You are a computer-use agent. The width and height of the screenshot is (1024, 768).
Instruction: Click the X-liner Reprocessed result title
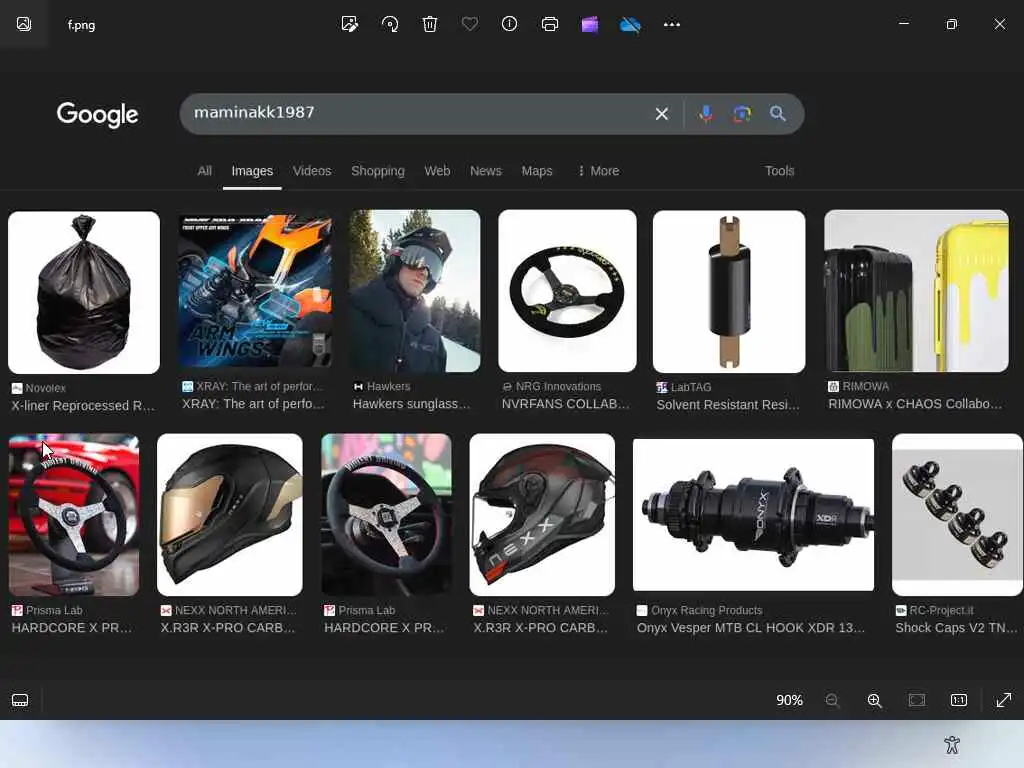83,406
